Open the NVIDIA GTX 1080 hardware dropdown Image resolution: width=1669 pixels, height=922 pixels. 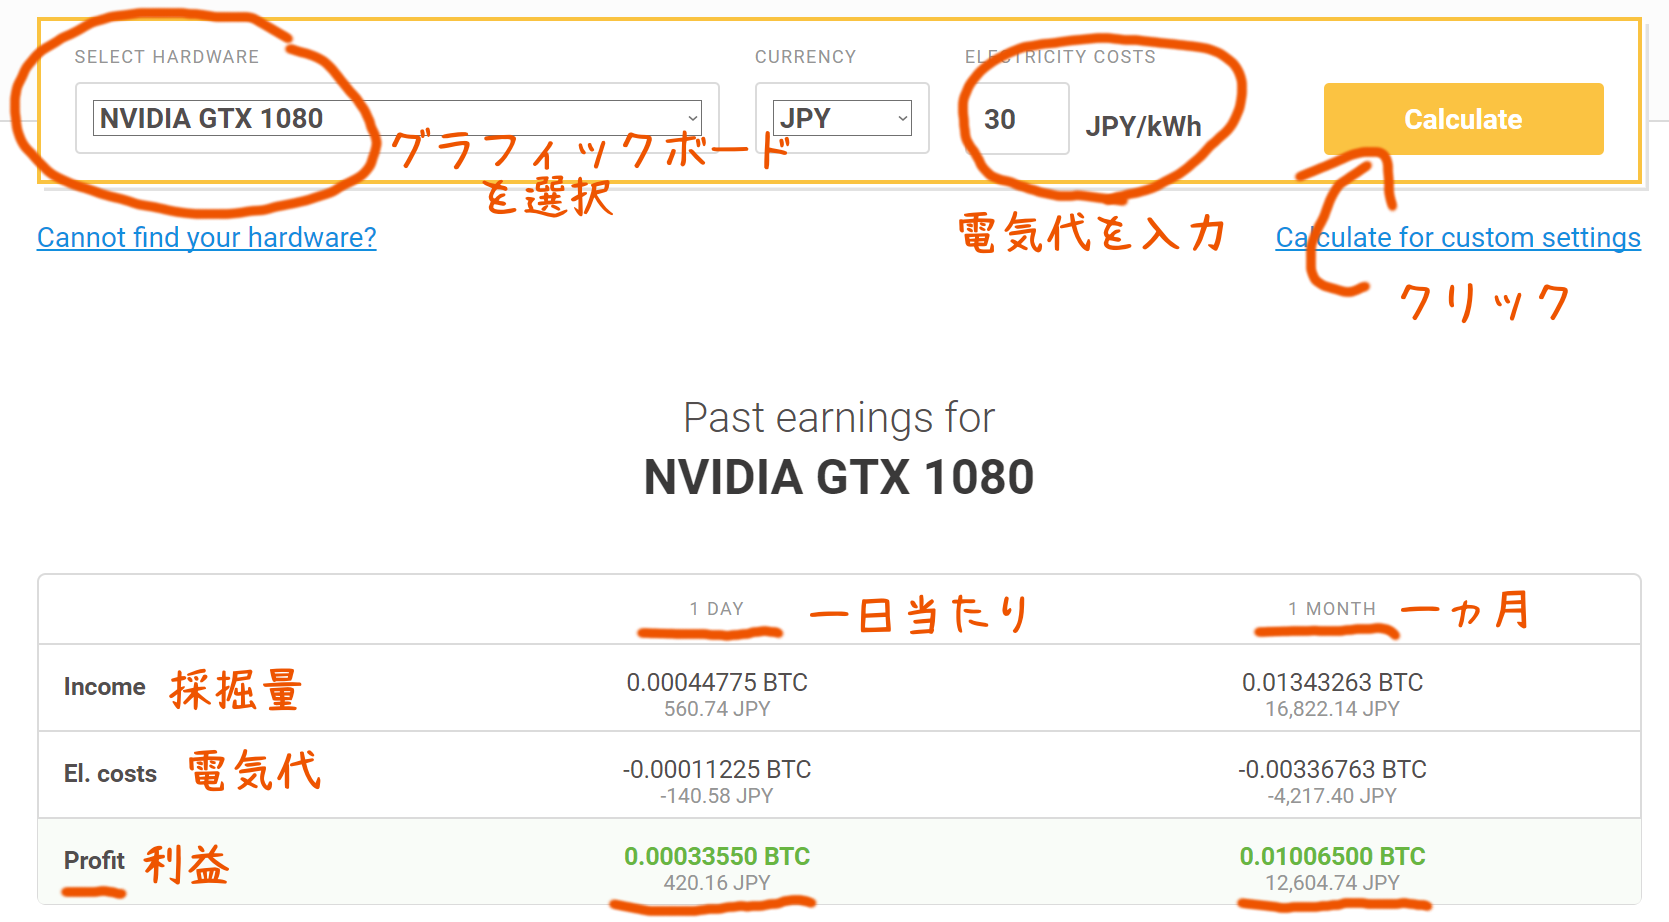pos(397,118)
